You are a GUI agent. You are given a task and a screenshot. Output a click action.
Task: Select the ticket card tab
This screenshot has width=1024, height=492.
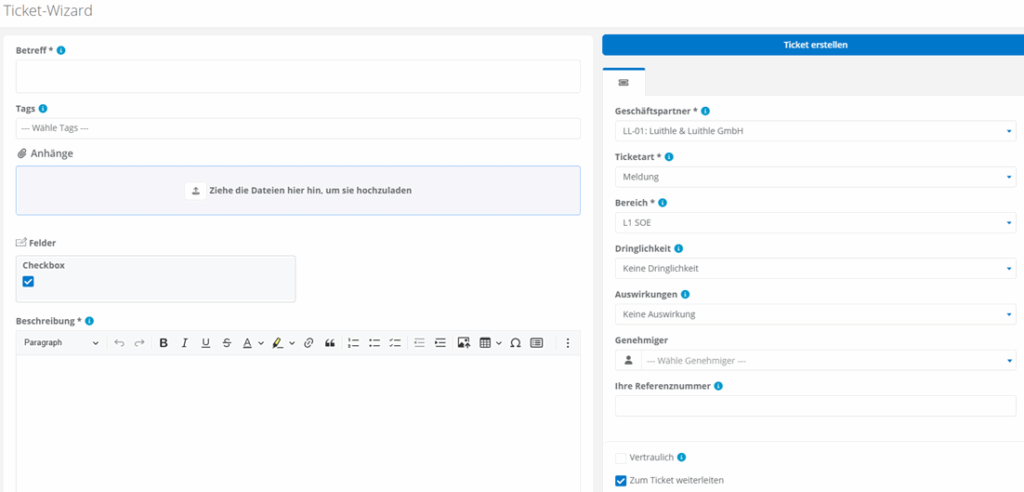pos(623,82)
